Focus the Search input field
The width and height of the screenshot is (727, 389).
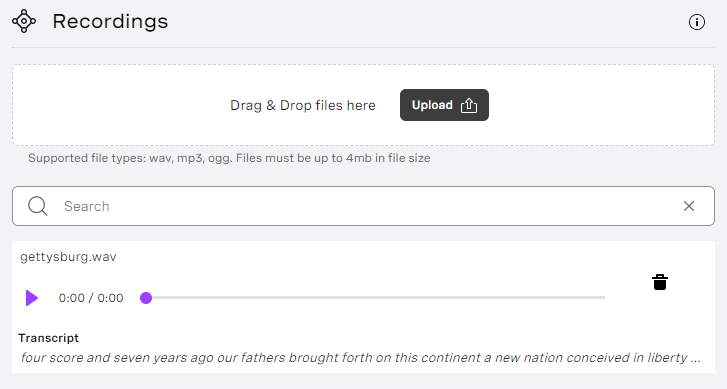(x=363, y=206)
